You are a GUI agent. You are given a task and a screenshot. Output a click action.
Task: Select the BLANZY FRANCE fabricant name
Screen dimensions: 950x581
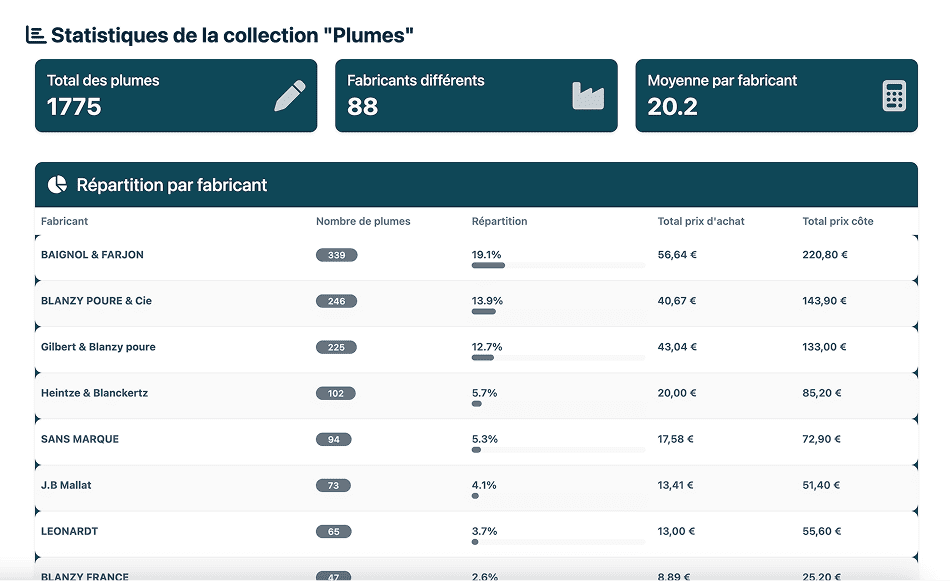coord(84,577)
